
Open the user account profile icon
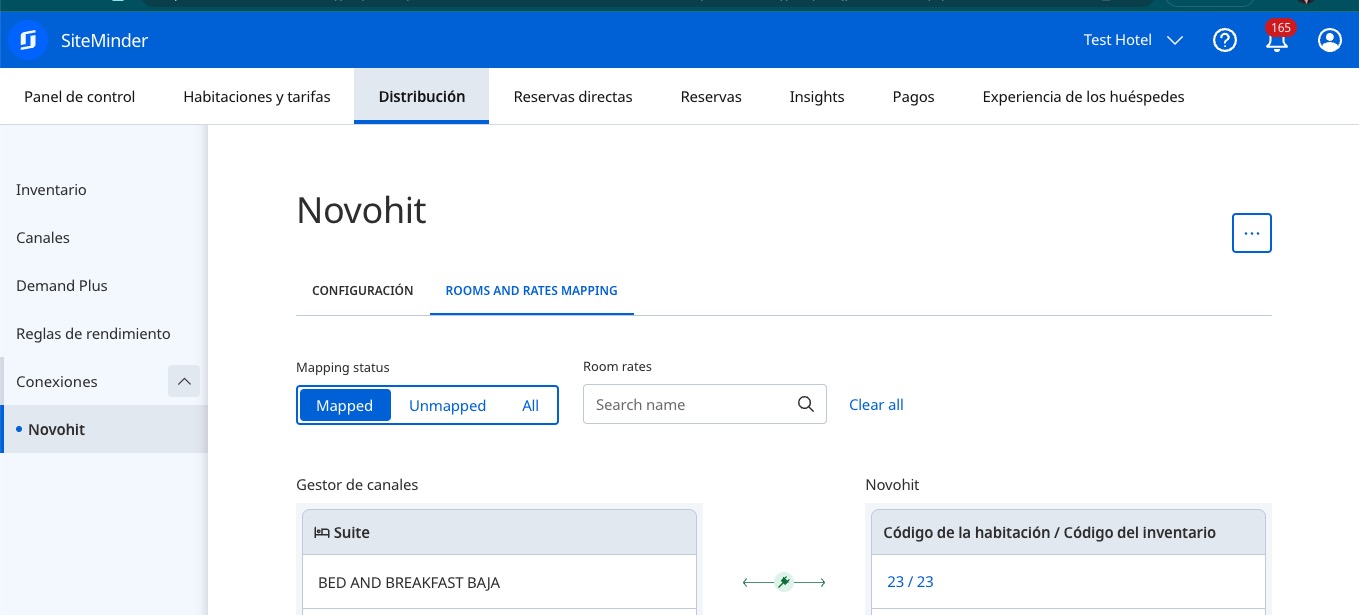(1329, 40)
